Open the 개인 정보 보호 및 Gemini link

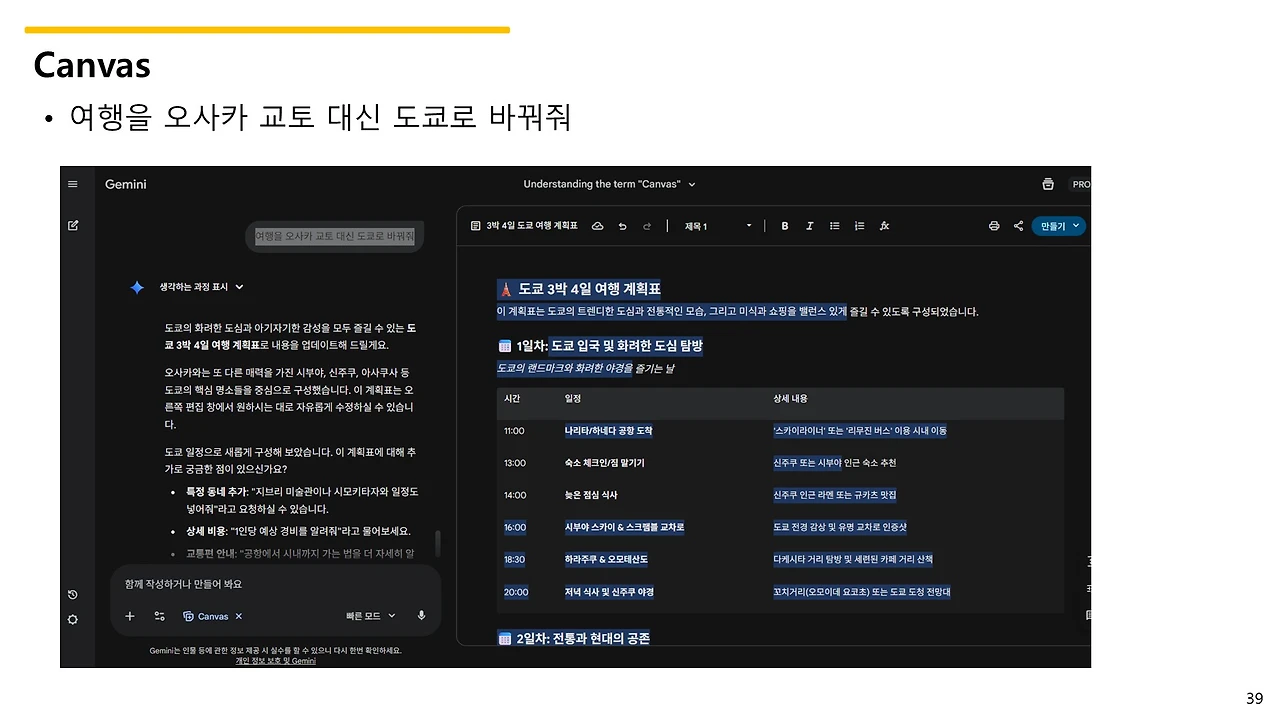tap(275, 661)
